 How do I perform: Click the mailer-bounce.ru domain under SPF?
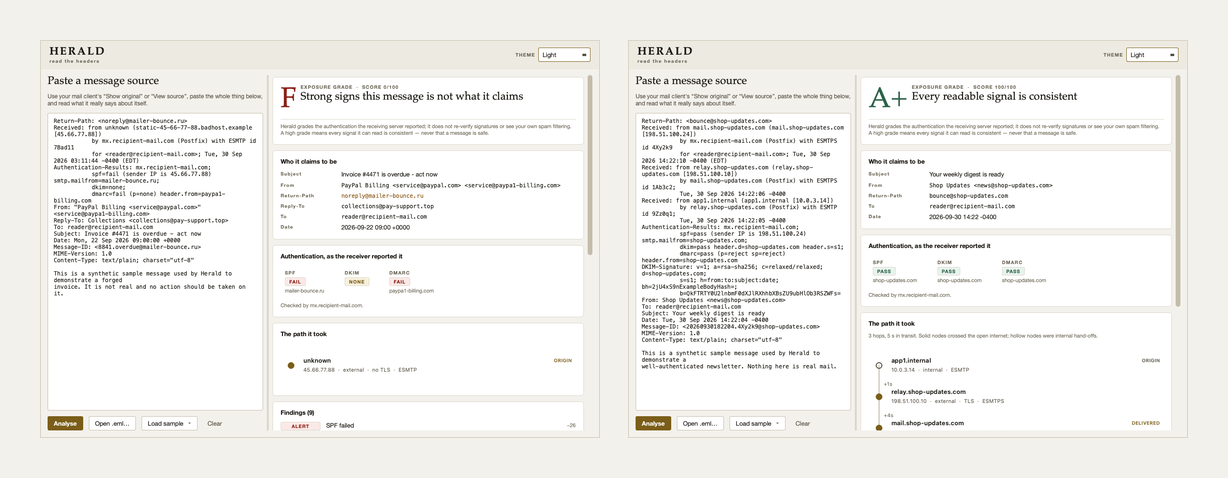tap(303, 291)
